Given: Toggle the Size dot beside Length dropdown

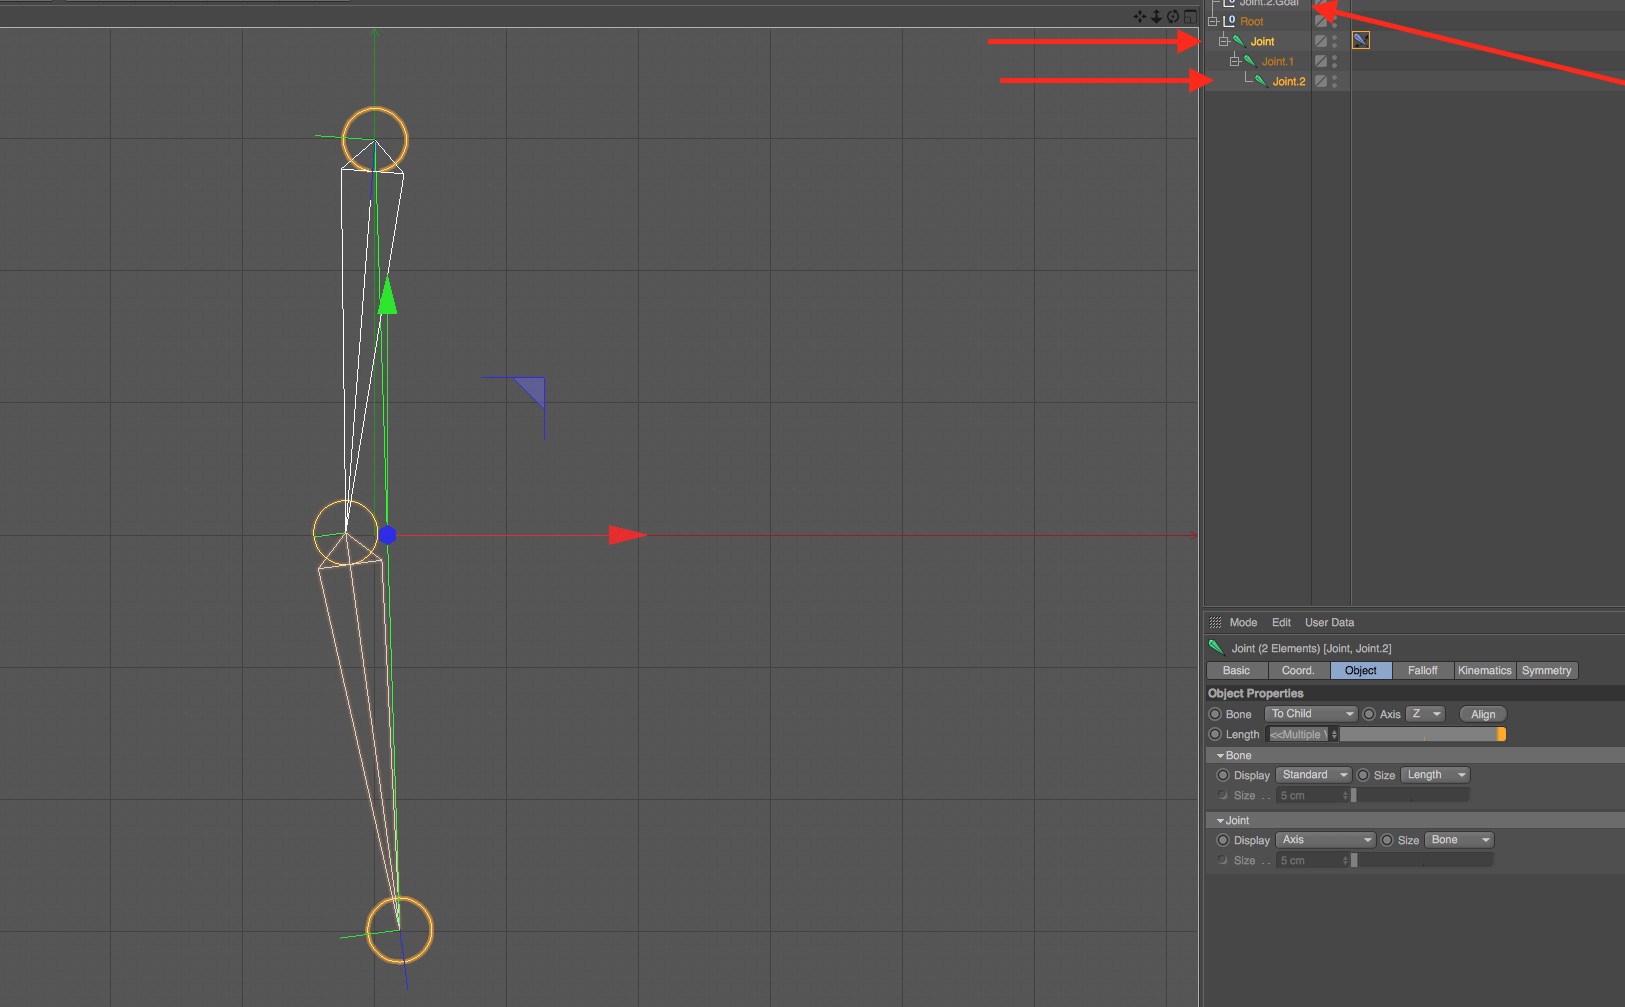Looking at the screenshot, I should (x=1363, y=775).
